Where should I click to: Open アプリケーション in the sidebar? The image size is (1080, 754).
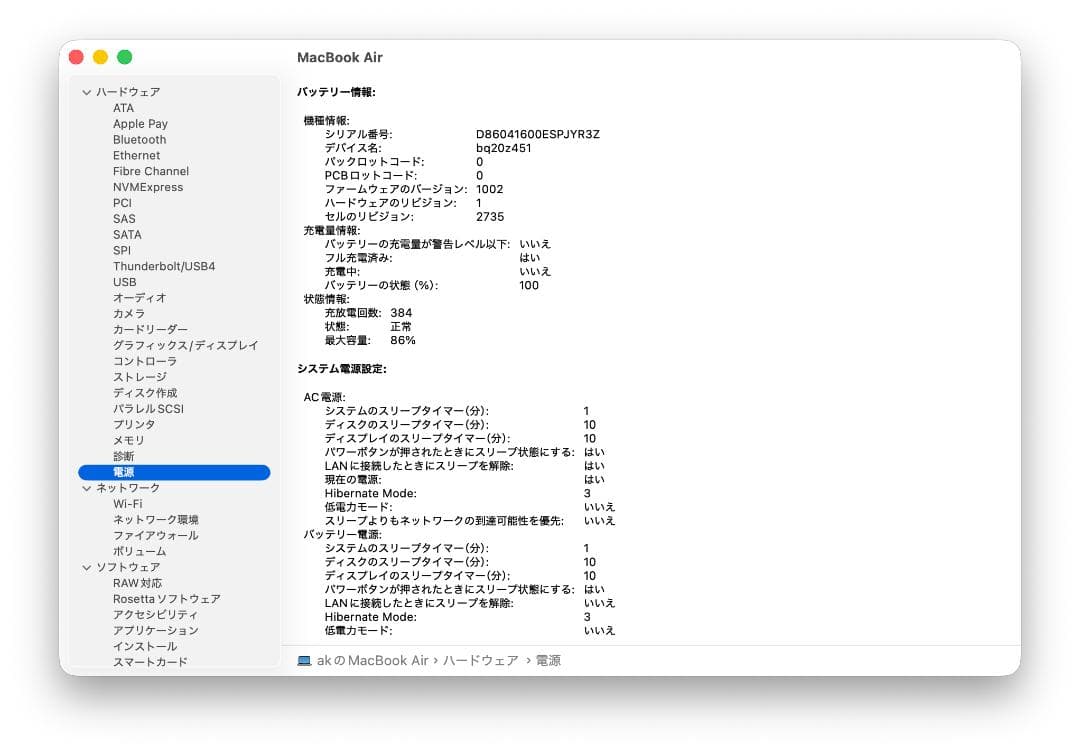click(156, 630)
